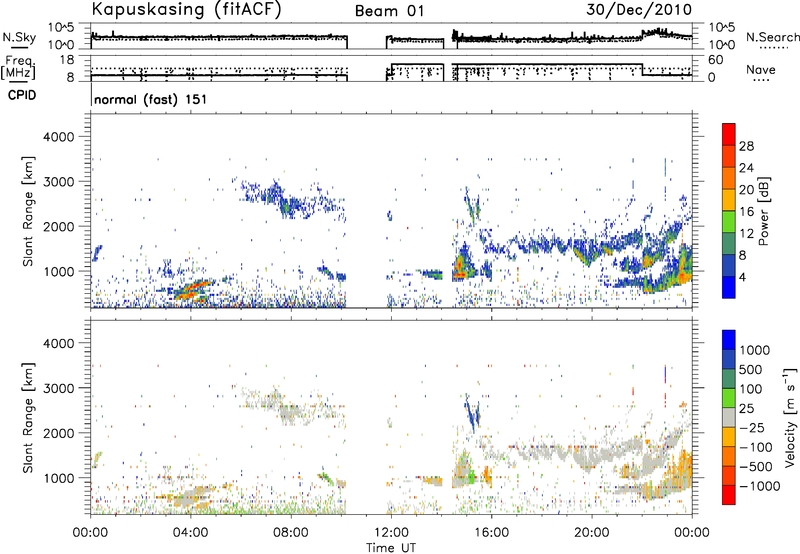800x554 pixels.
Task: Click the date 30/Dec/2010
Action: [639, 10]
